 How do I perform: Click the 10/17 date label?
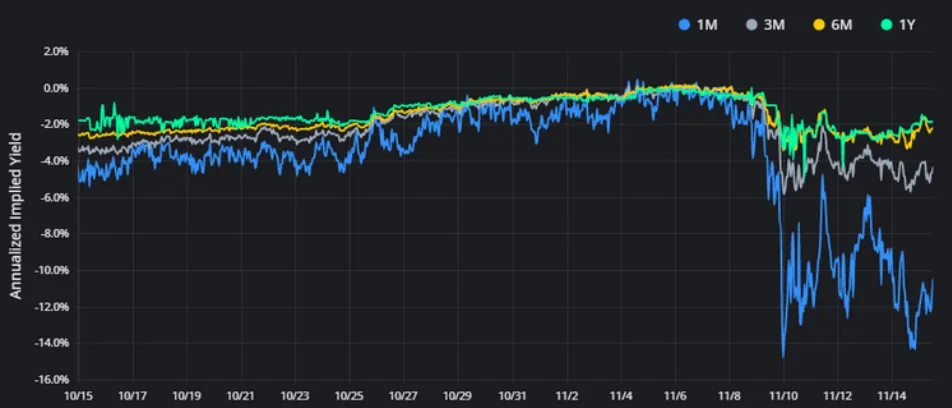133,395
